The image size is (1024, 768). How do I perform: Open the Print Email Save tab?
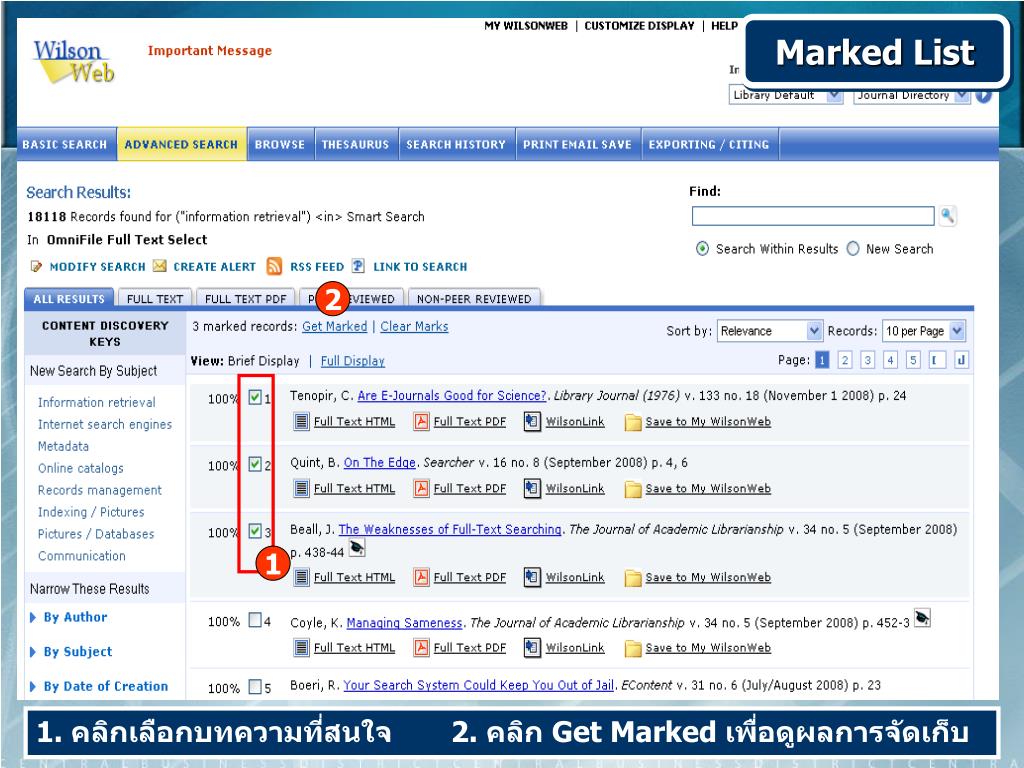[x=577, y=144]
